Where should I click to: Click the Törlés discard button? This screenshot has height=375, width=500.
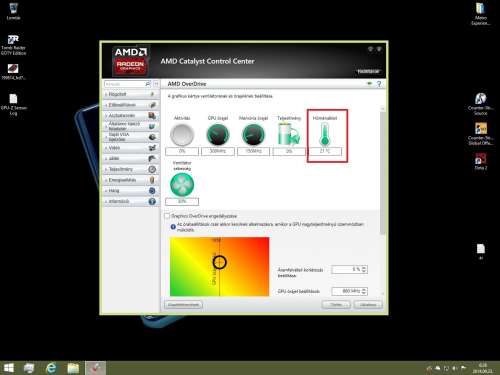click(336, 305)
